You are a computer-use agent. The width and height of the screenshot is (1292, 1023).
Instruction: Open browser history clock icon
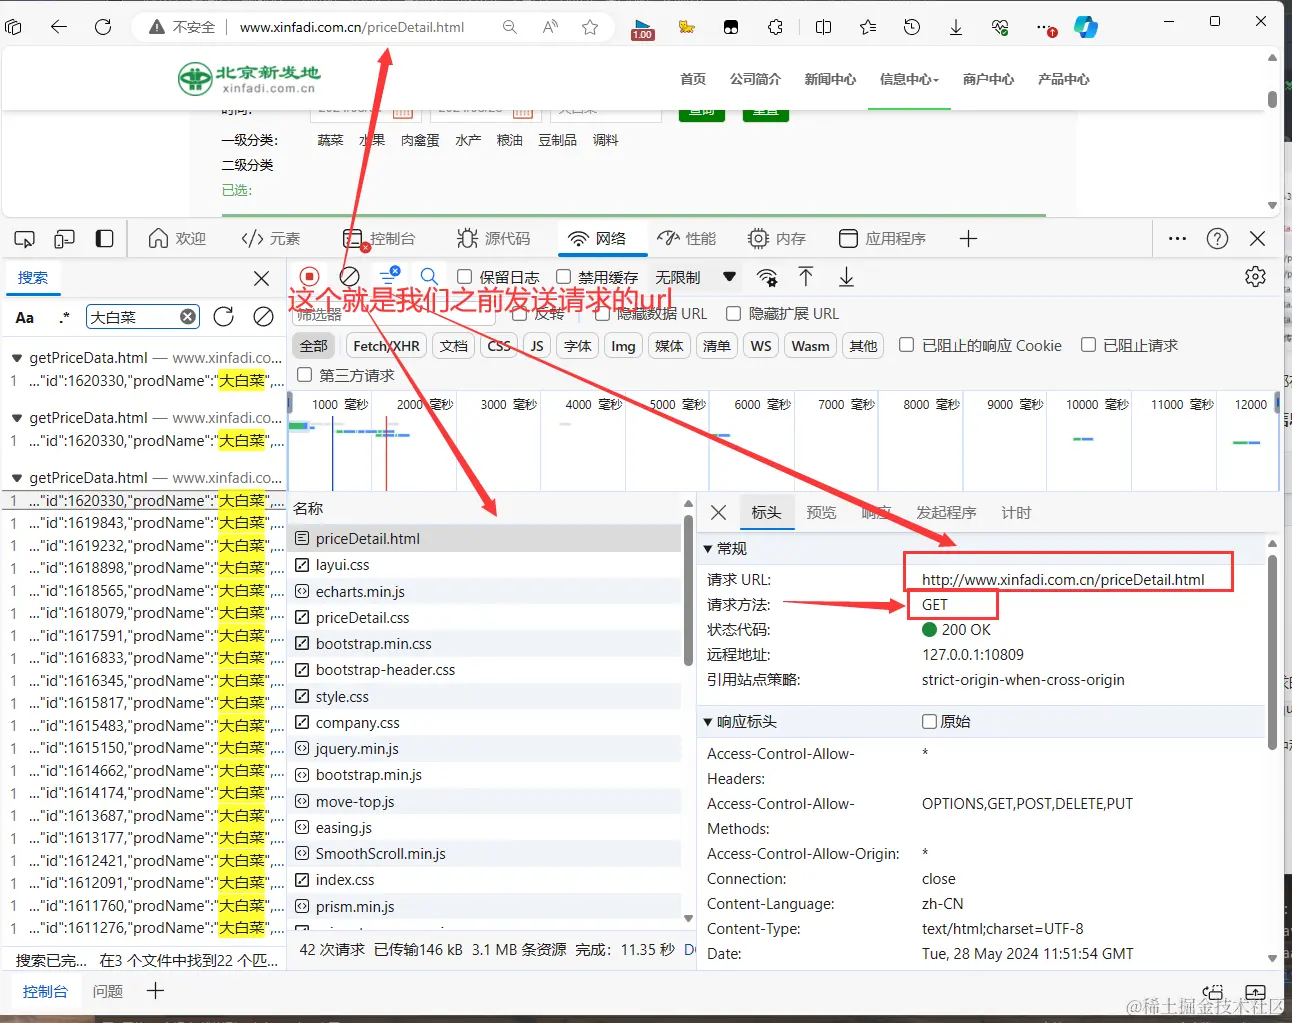(911, 27)
